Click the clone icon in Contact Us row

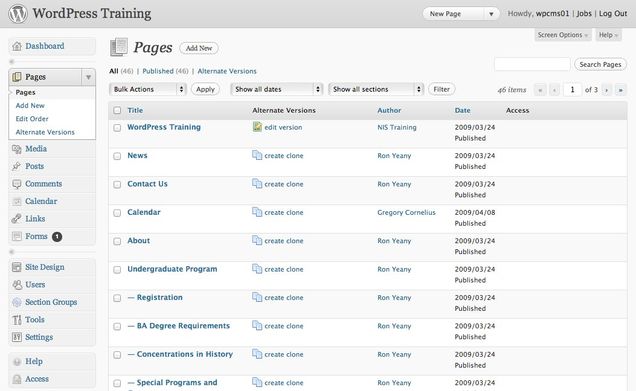(x=257, y=183)
